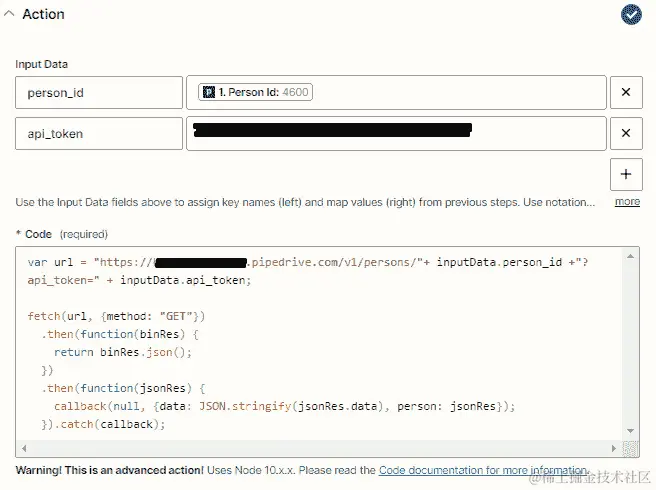Click the '}).catch(callback);' line
The height and width of the screenshot is (490, 656).
(x=103, y=424)
